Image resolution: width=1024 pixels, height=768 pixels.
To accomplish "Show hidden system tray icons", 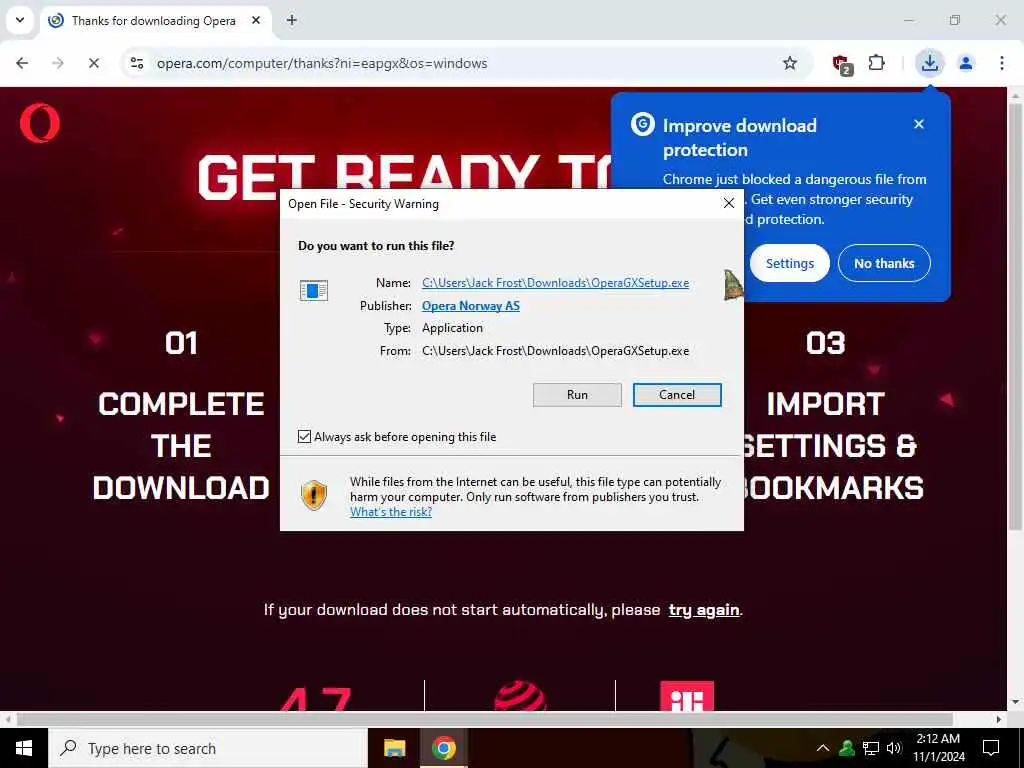I will click(x=823, y=748).
